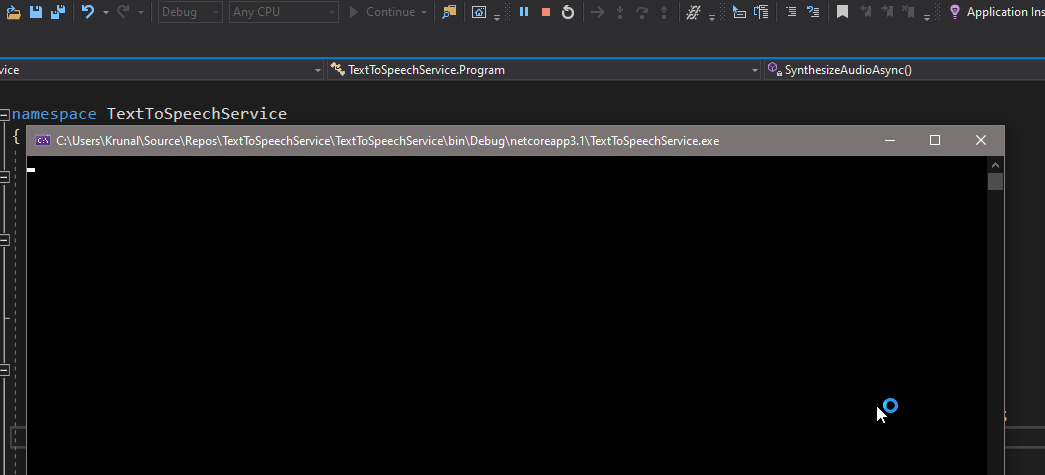Click the Open File folder icon
This screenshot has width=1045, height=475.
point(14,12)
